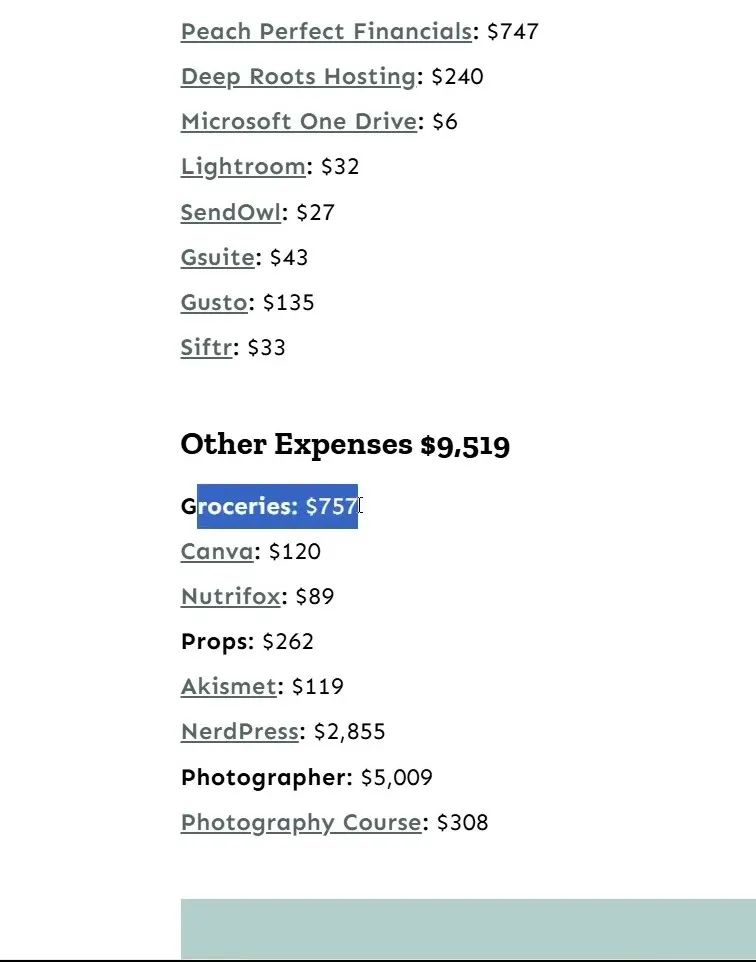Follow the SendOwl link
The height and width of the screenshot is (962, 756).
tap(231, 212)
